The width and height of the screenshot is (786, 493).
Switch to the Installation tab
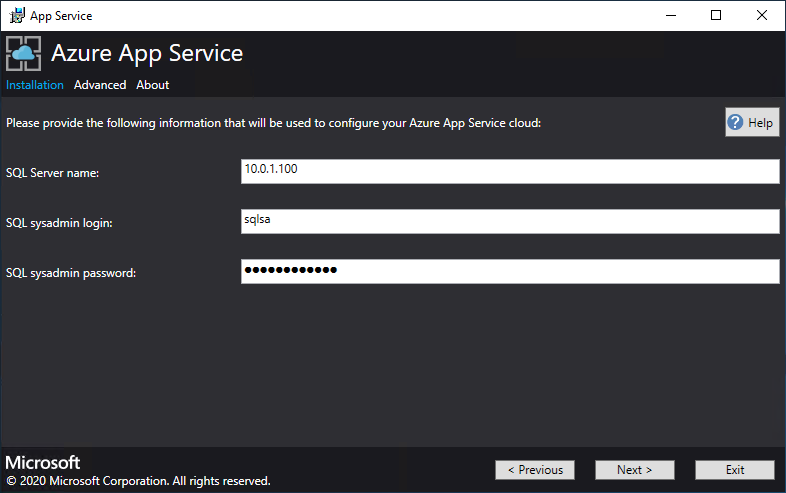coord(35,85)
